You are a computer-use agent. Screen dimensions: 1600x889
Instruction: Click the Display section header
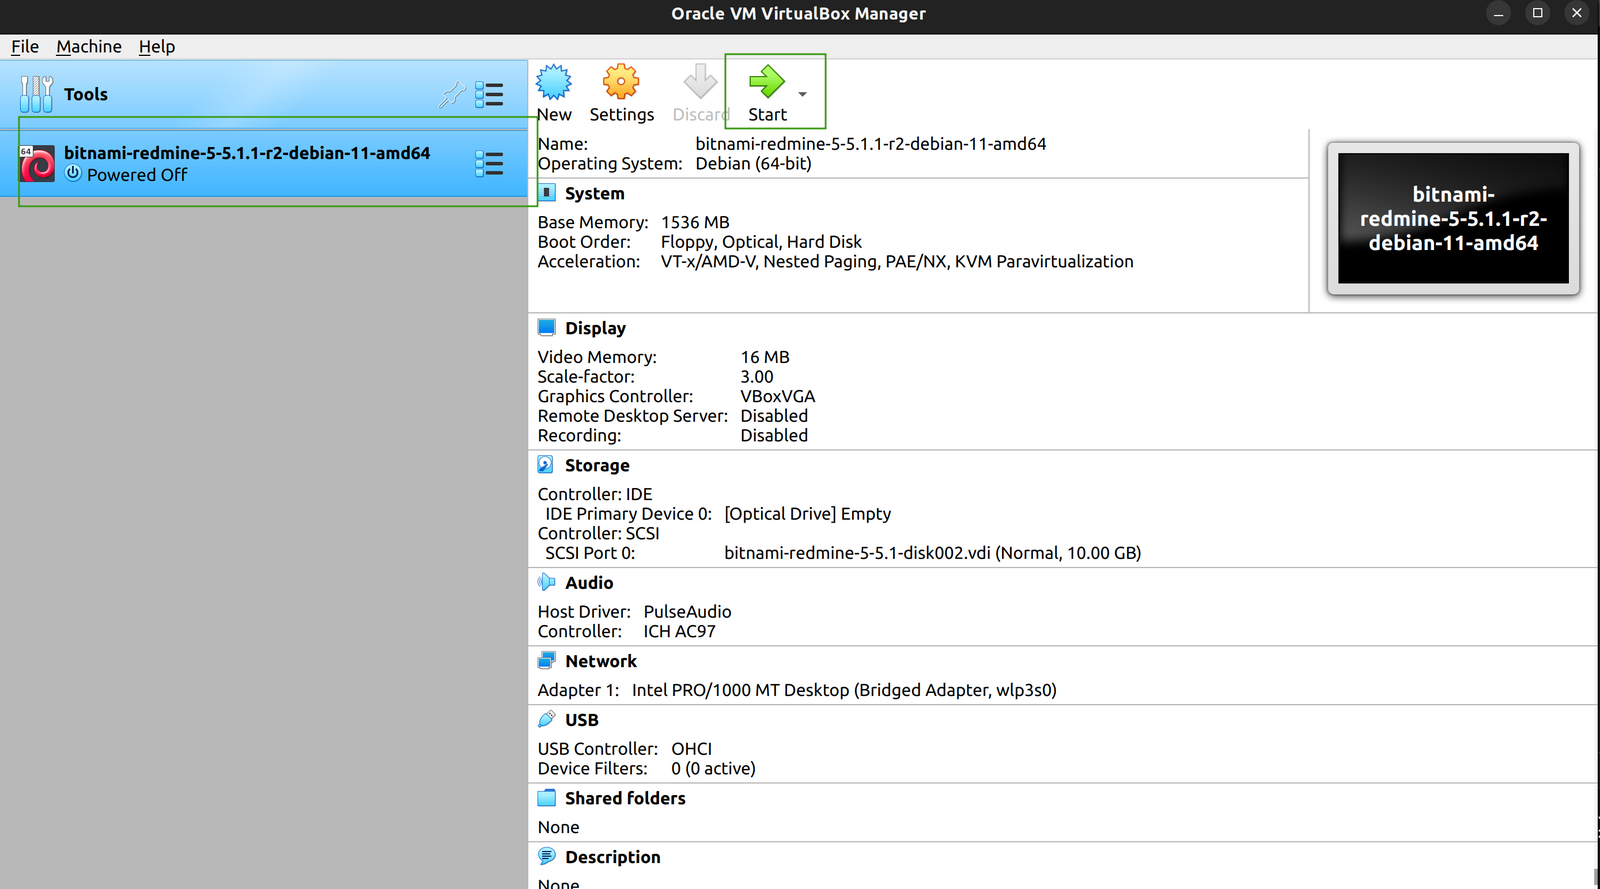595,329
